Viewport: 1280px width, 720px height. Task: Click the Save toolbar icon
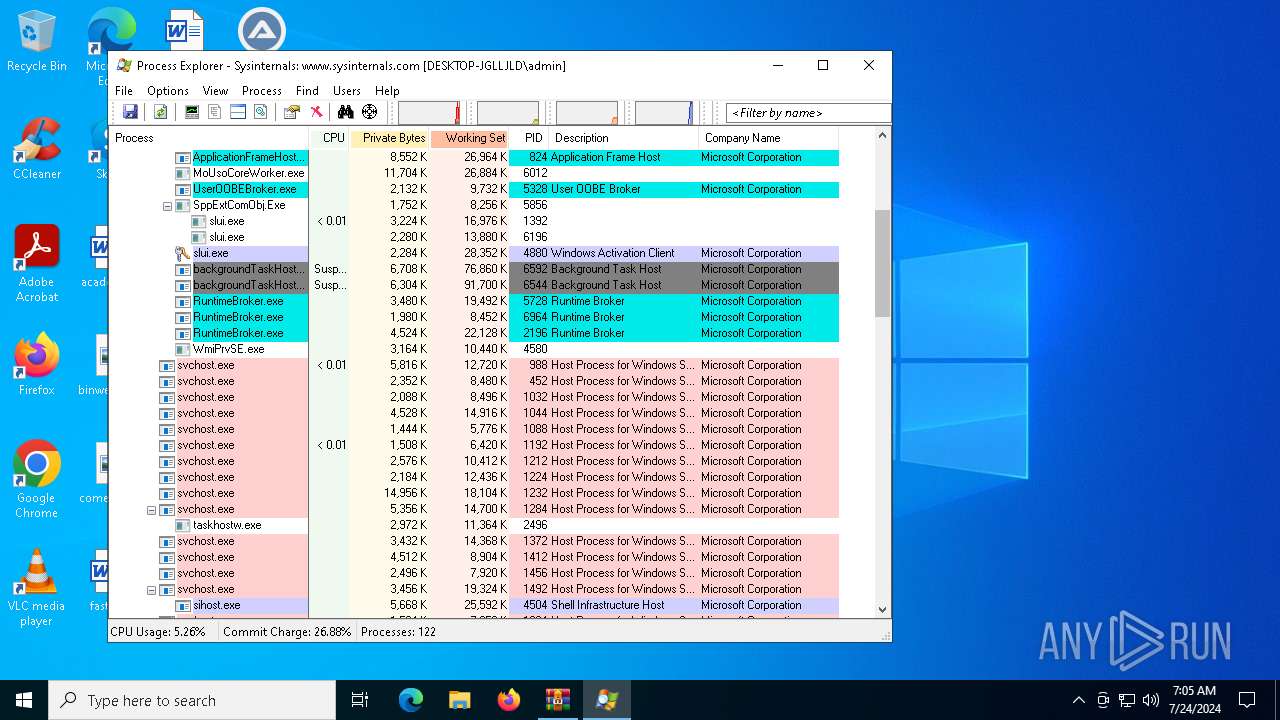pos(130,112)
